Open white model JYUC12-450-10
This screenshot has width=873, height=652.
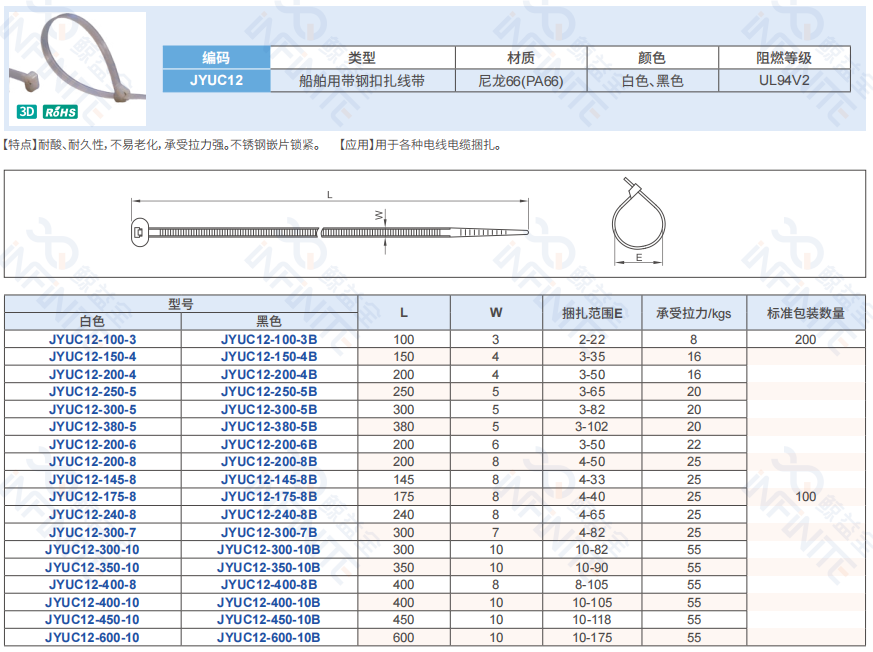(x=92, y=620)
